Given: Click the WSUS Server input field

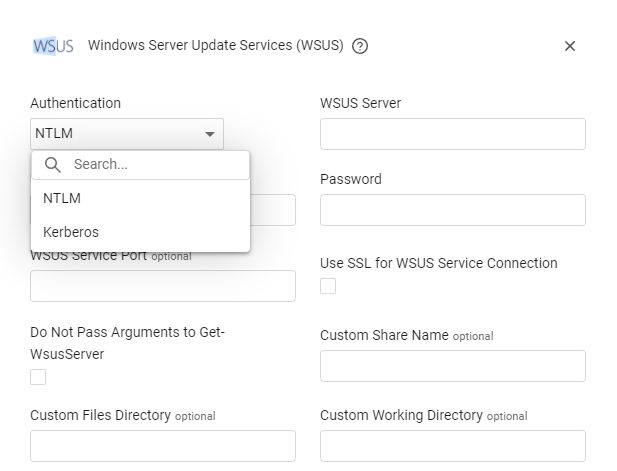Looking at the screenshot, I should (x=453, y=134).
